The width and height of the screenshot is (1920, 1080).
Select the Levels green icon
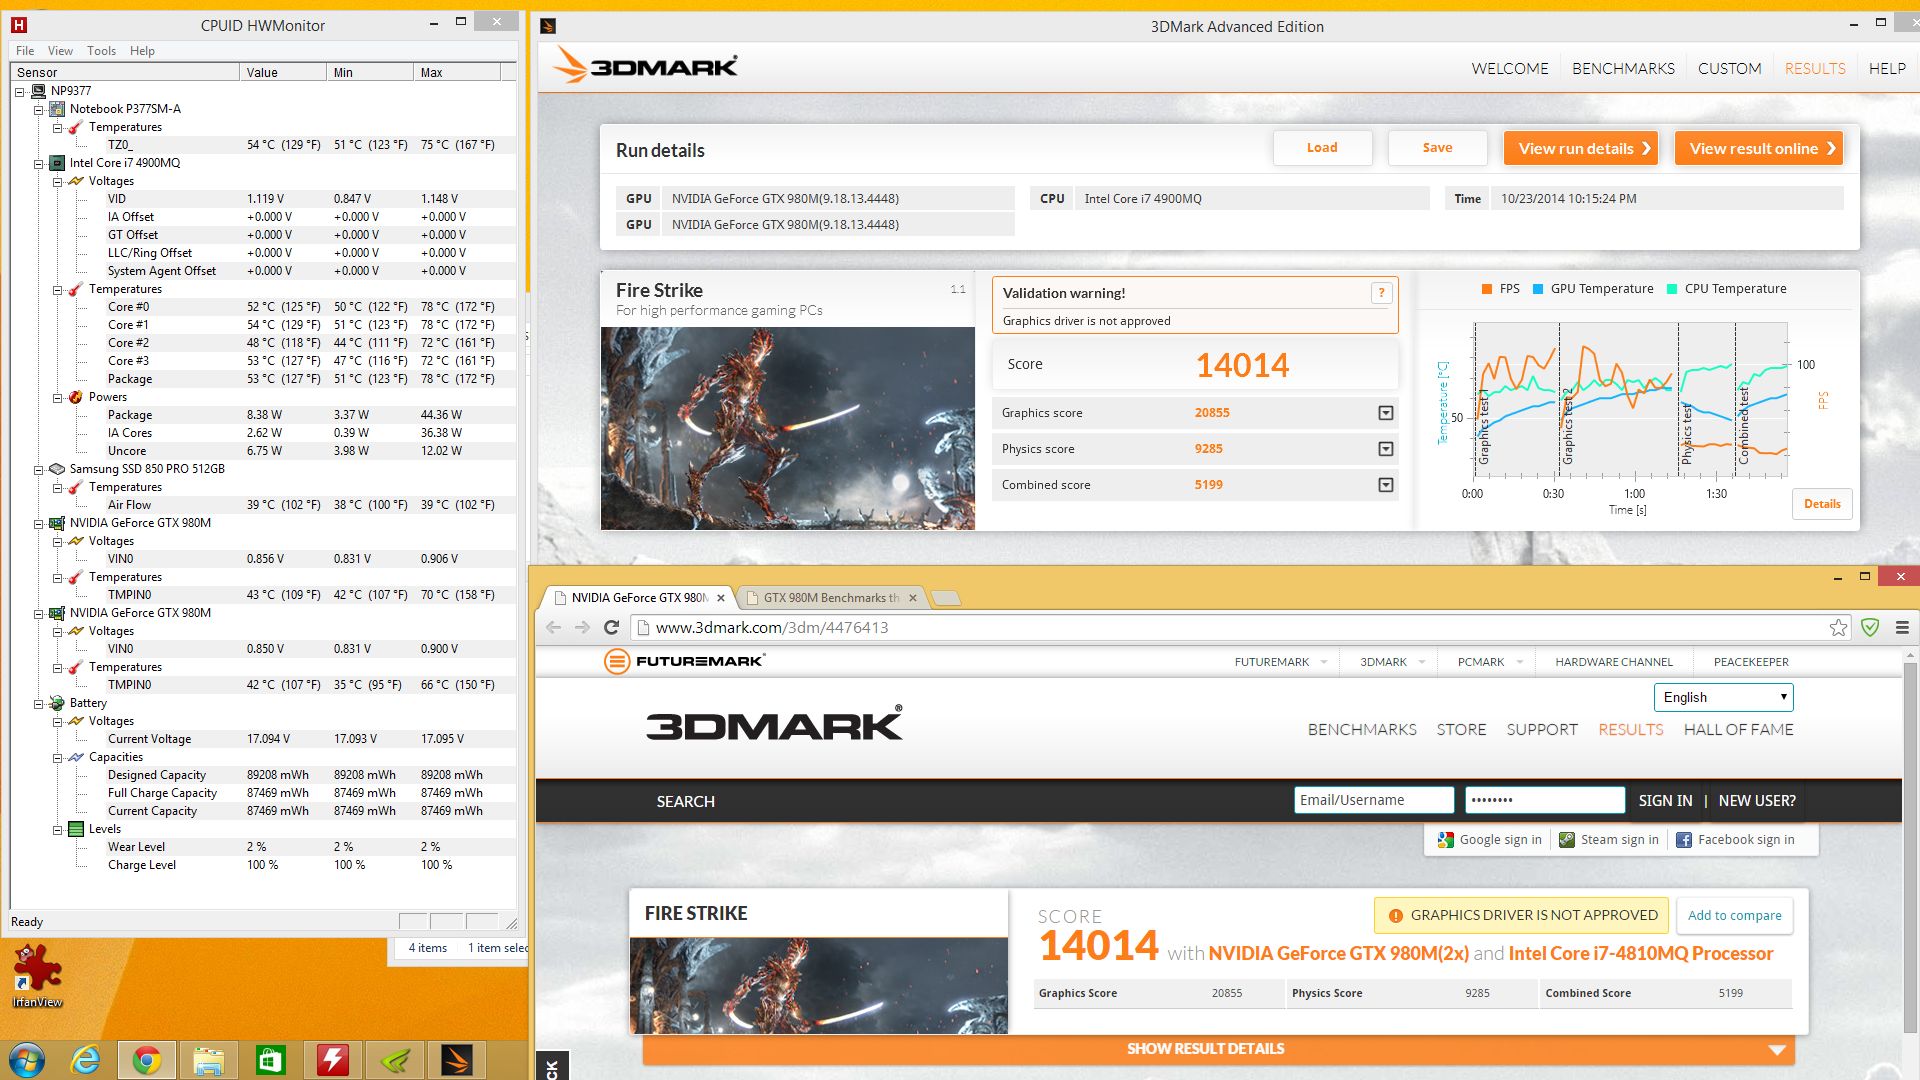point(75,829)
